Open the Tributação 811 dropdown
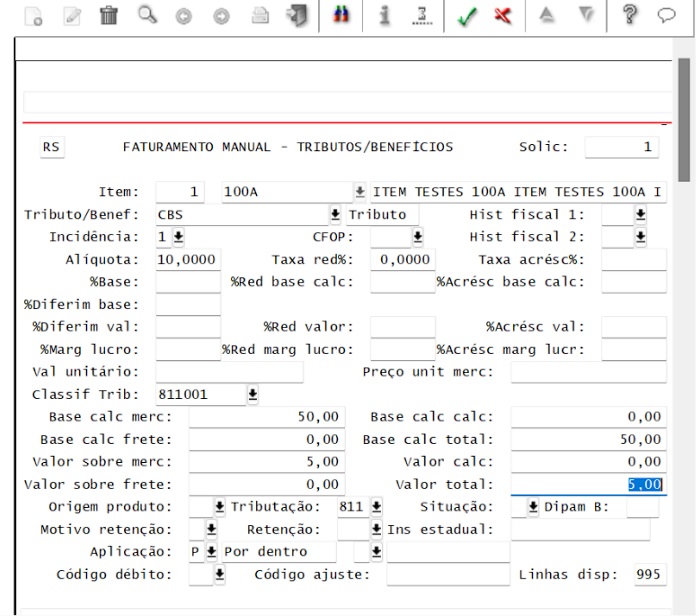 coord(376,507)
